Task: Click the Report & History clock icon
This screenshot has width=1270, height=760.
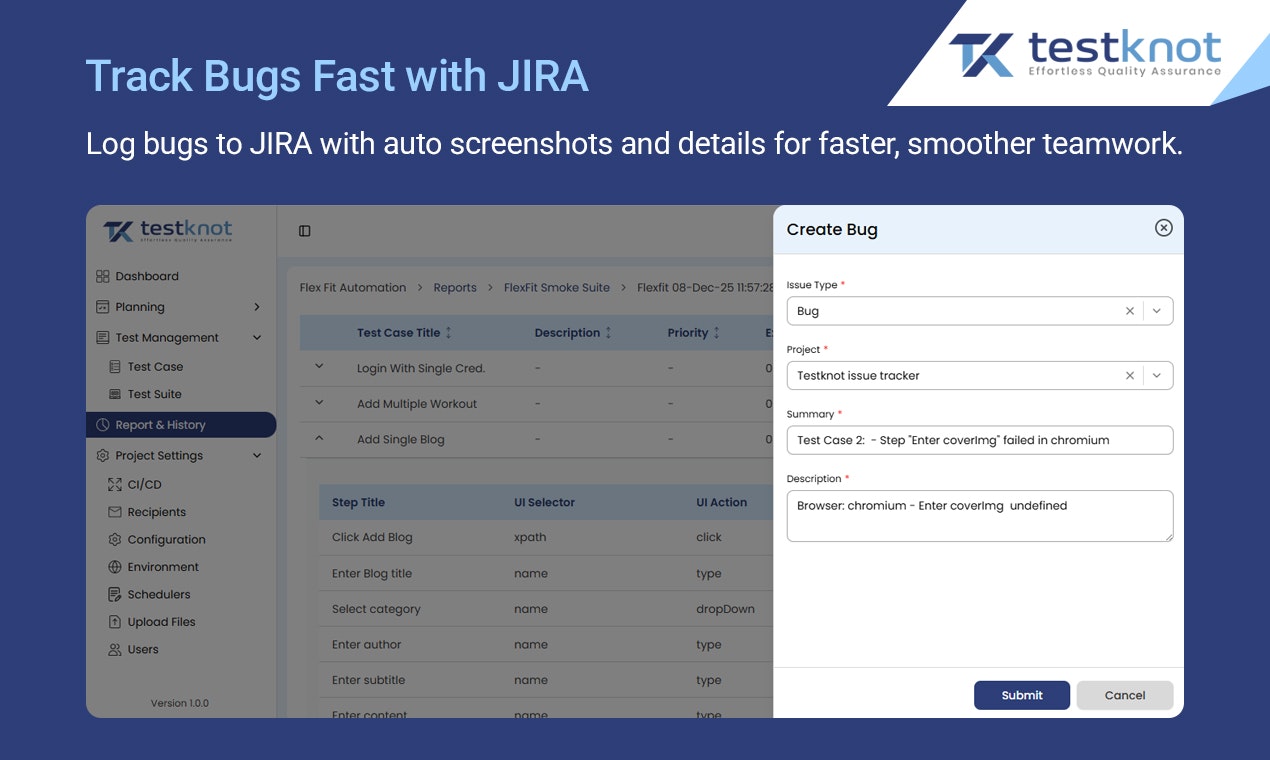Action: (103, 425)
